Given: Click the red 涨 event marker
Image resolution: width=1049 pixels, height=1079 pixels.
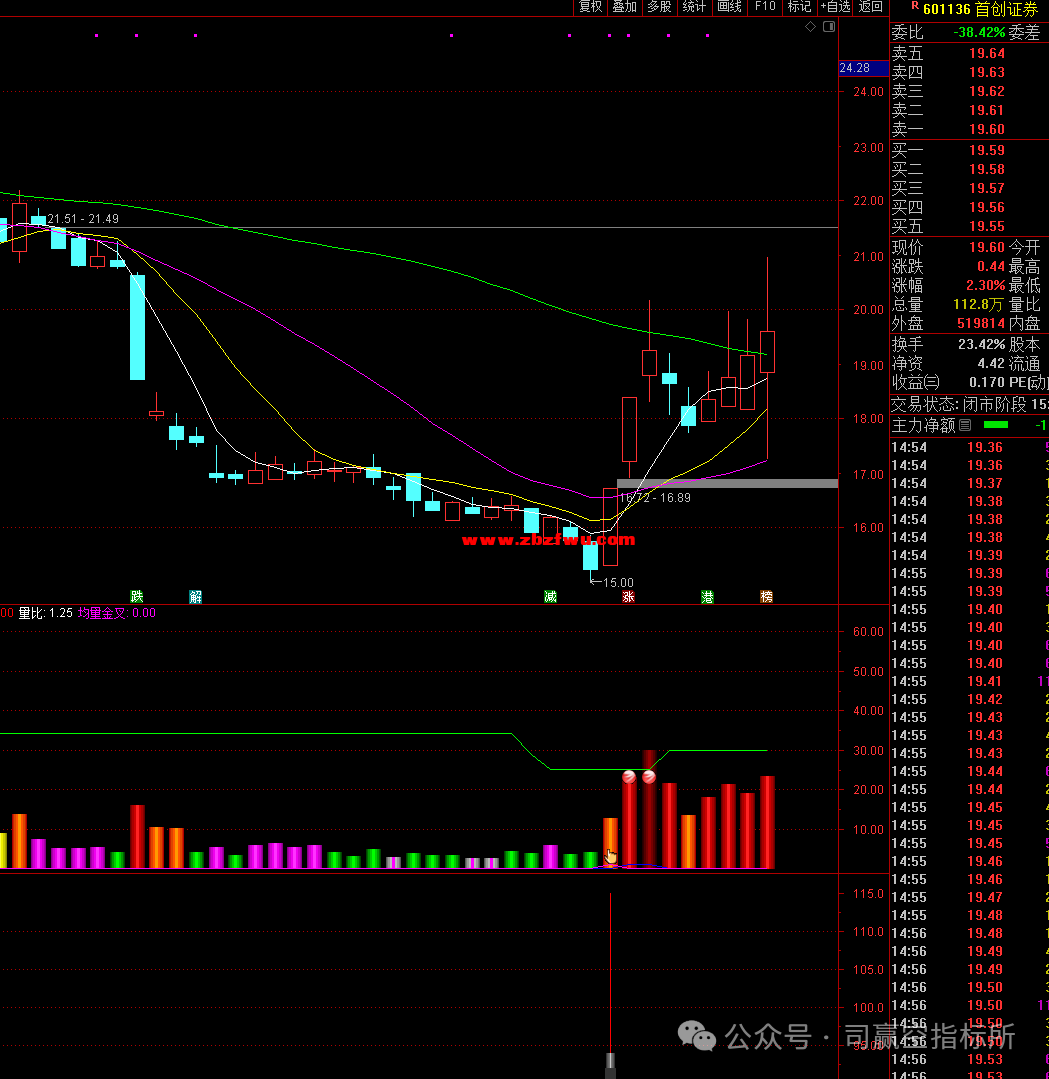Looking at the screenshot, I should (x=628, y=597).
